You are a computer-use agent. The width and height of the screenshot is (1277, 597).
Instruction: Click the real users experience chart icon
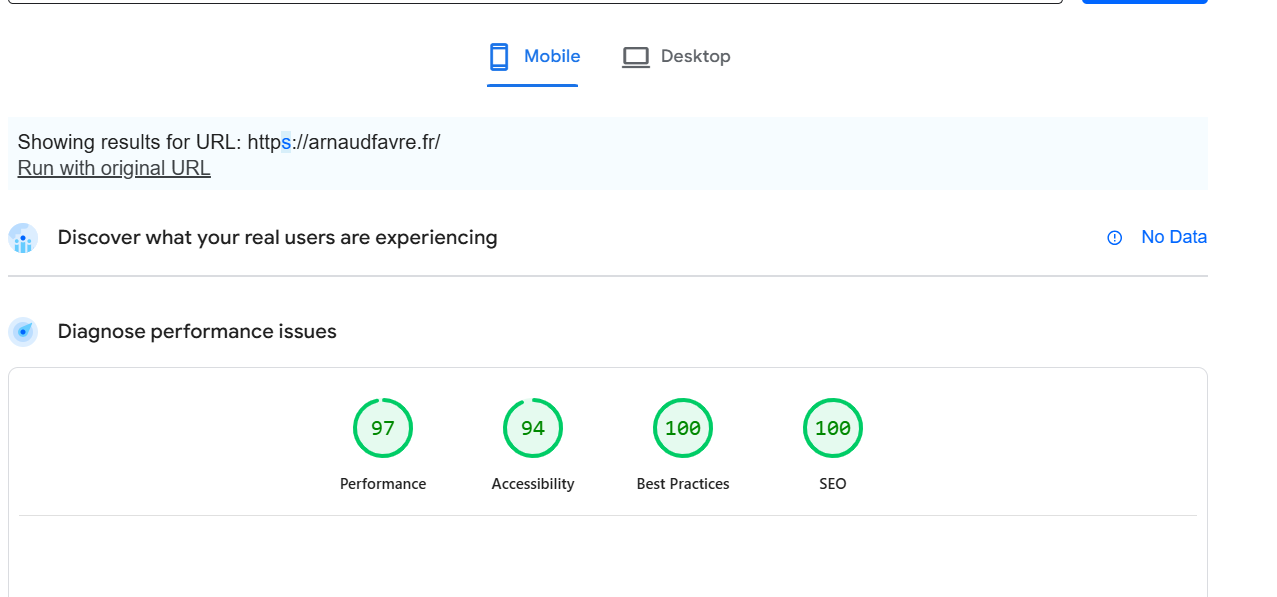(x=23, y=238)
